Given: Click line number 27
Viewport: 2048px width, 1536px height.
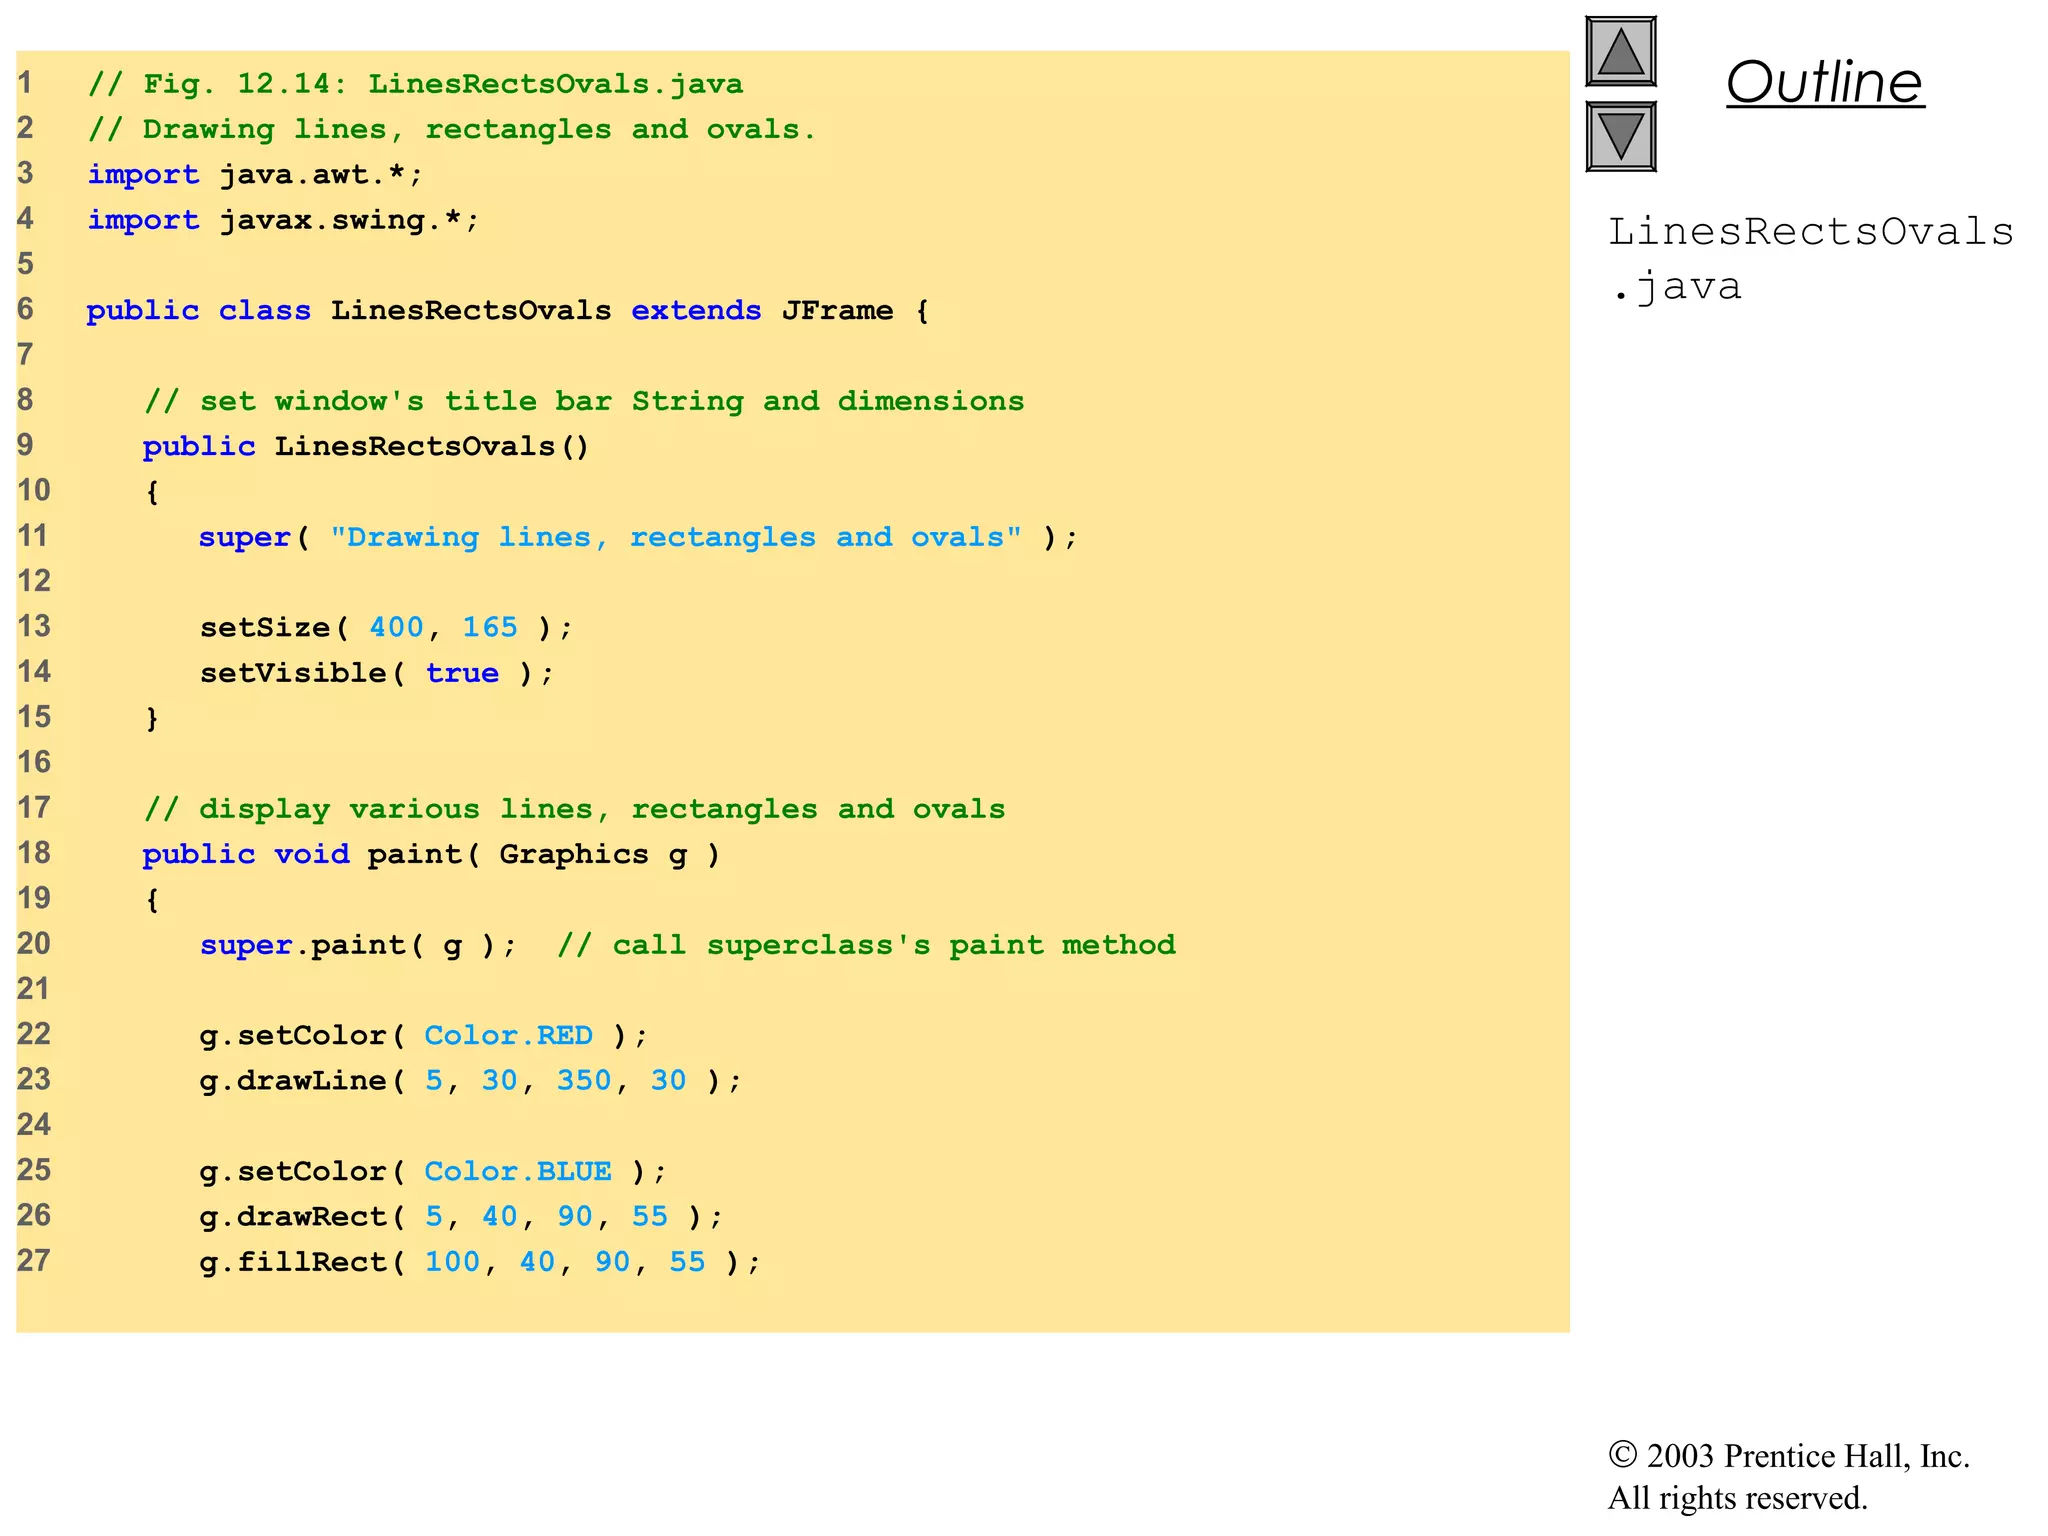Looking at the screenshot, I should [34, 1260].
